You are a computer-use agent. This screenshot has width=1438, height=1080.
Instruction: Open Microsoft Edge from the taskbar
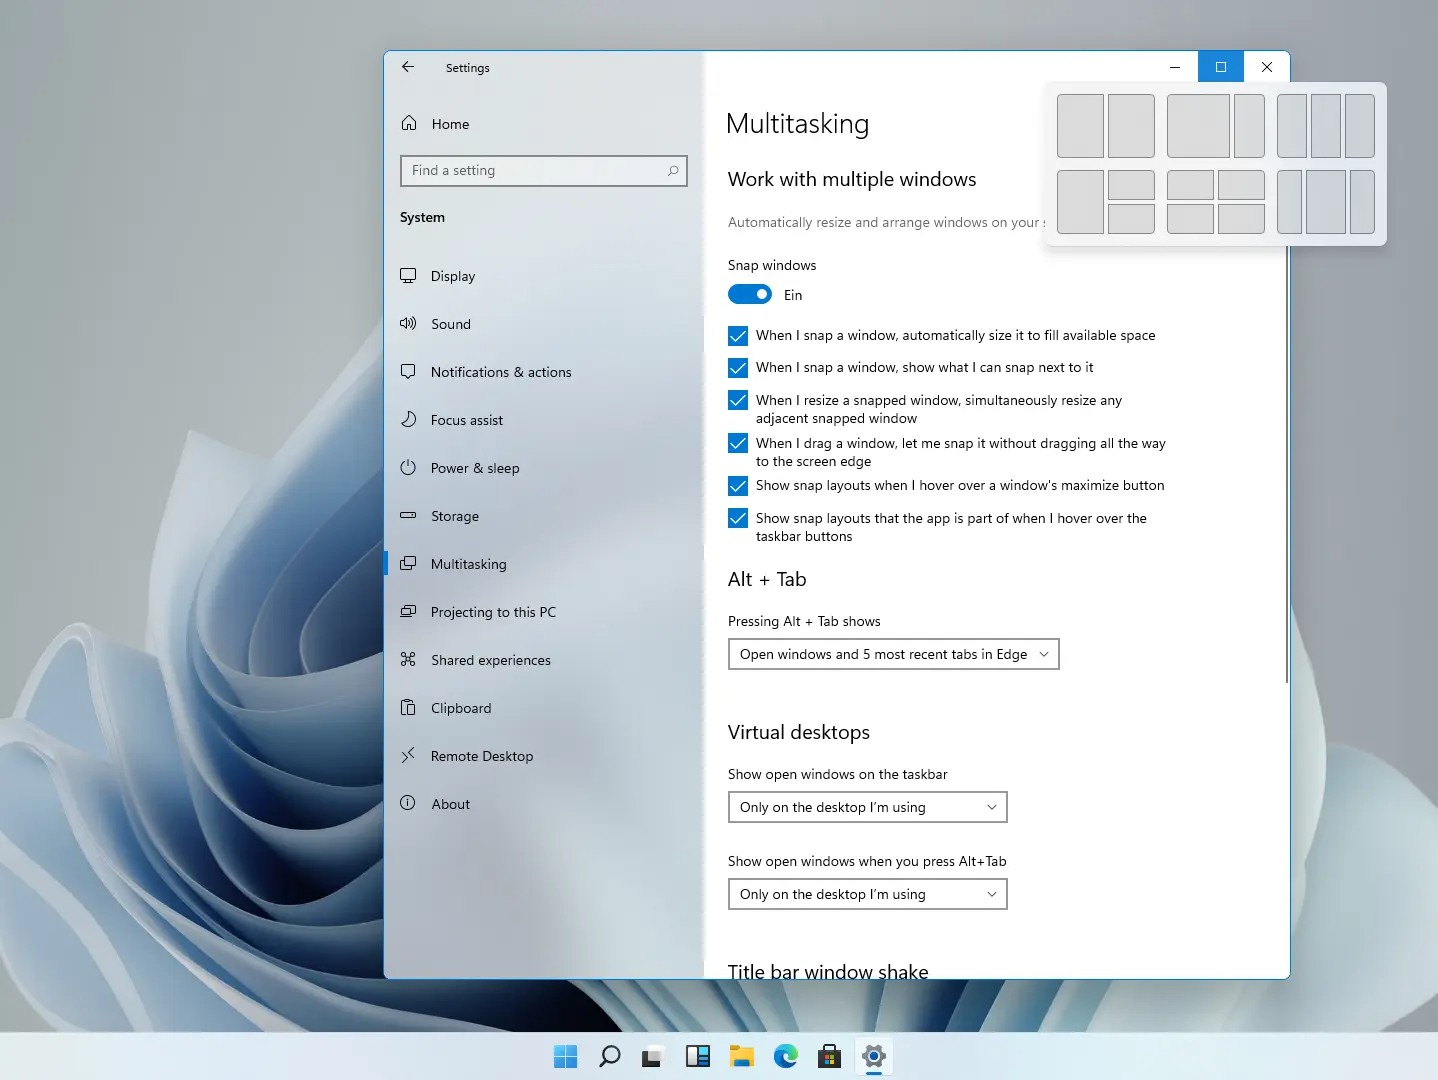click(x=786, y=1056)
